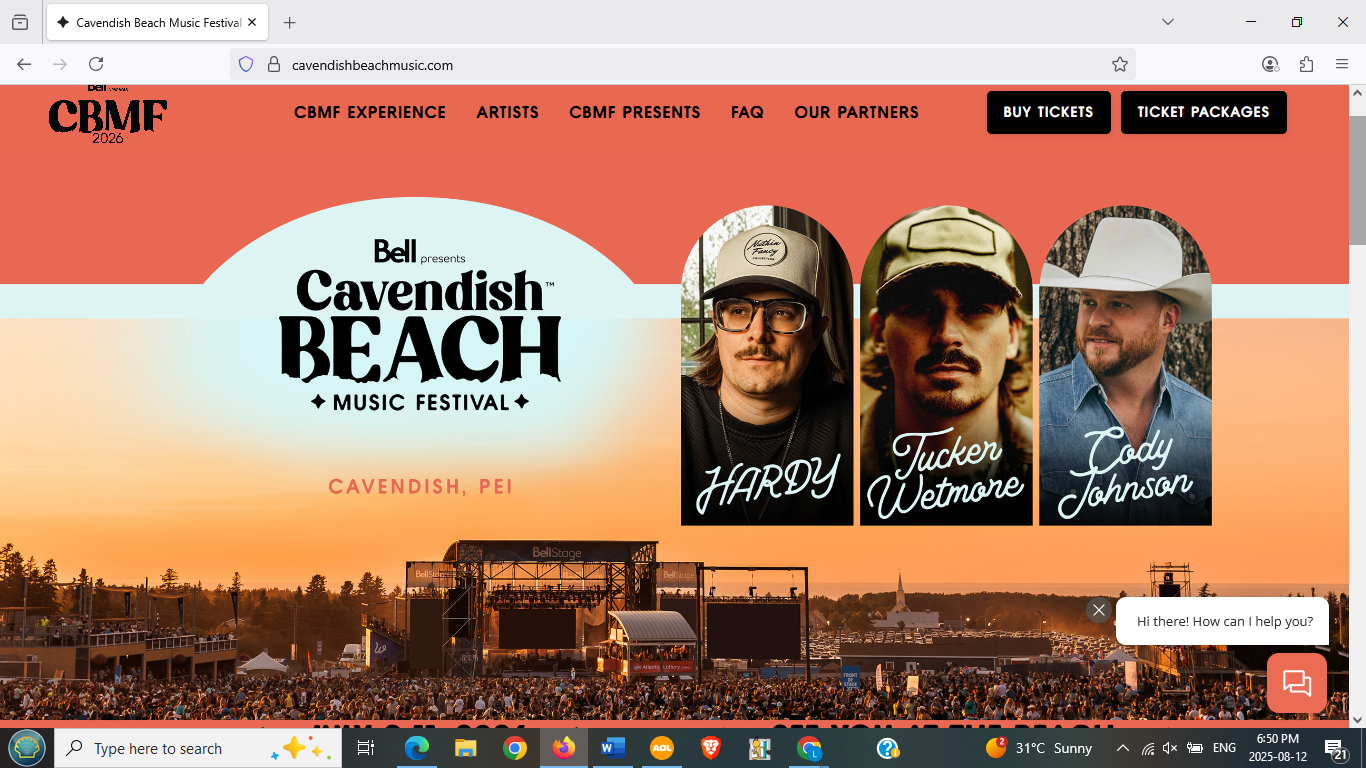This screenshot has width=1366, height=768.
Task: Launch Microsoft Edge from taskbar
Action: click(x=417, y=748)
